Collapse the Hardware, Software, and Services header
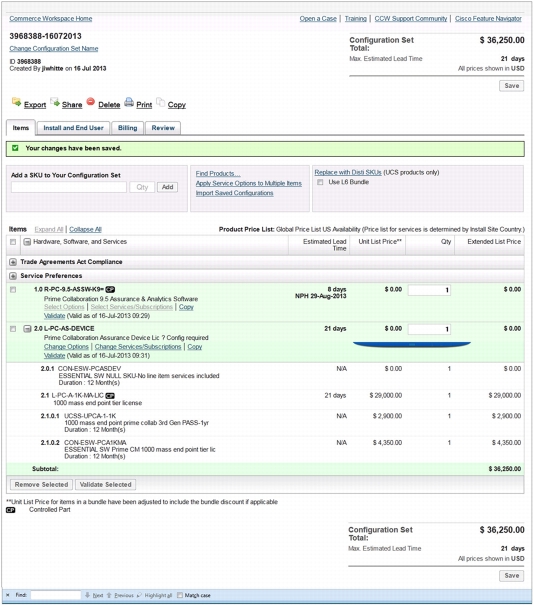Screen dimensions: 534x607 [27, 242]
